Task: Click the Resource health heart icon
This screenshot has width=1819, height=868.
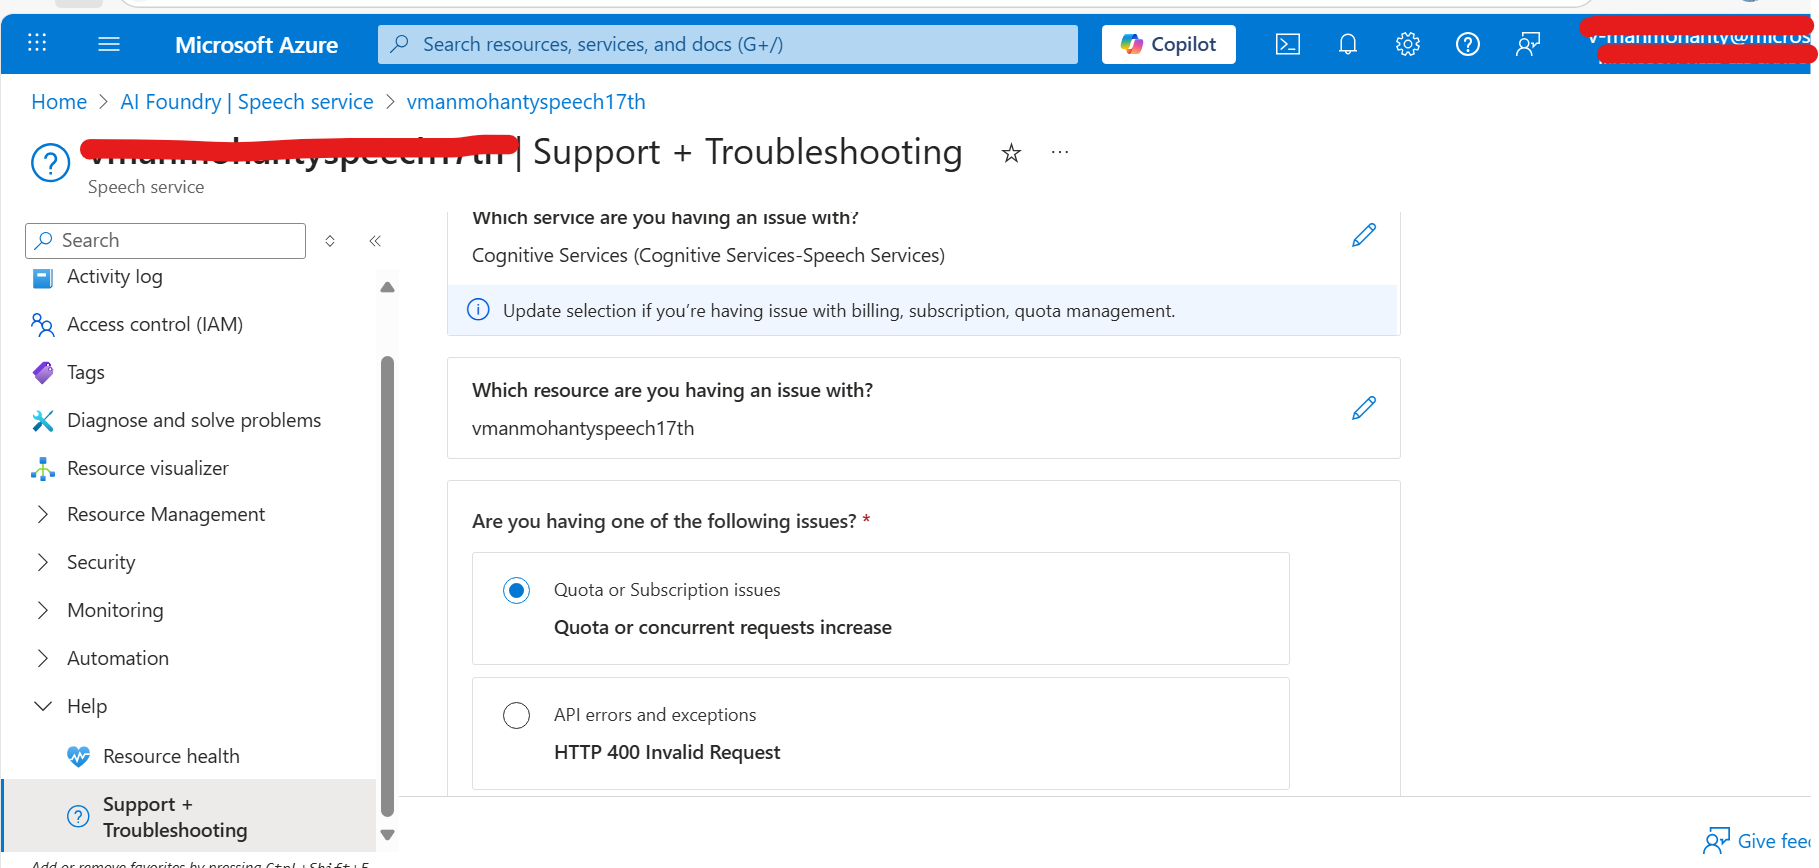Action: click(79, 757)
